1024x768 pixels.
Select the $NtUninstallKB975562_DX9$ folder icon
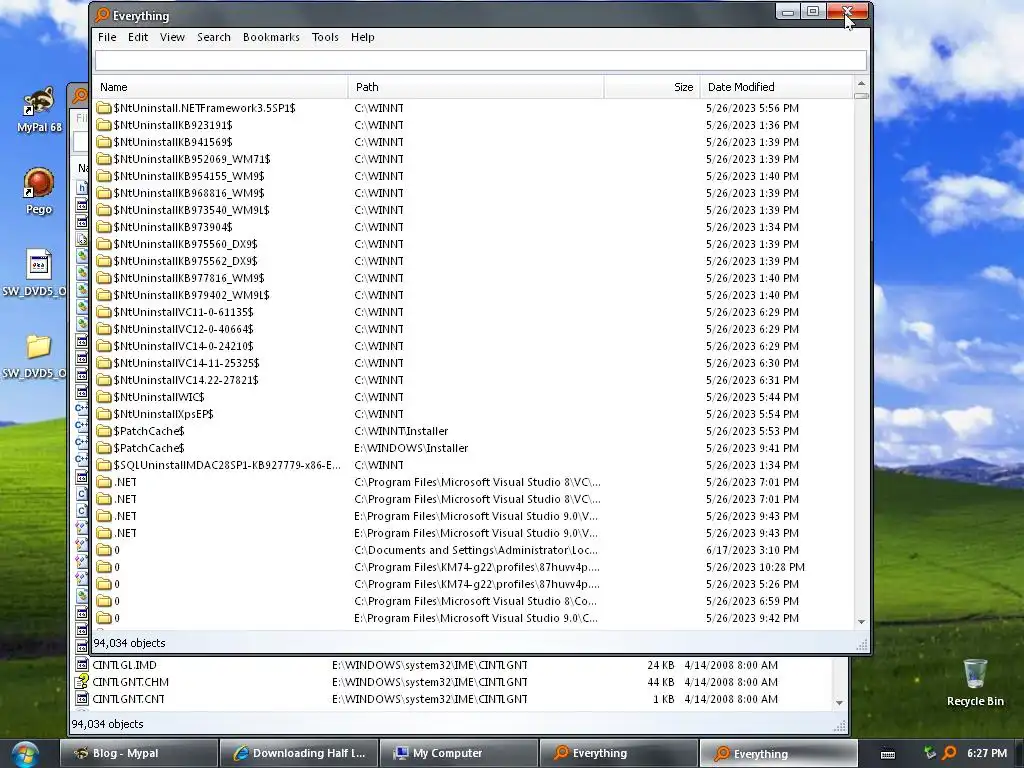click(x=104, y=261)
